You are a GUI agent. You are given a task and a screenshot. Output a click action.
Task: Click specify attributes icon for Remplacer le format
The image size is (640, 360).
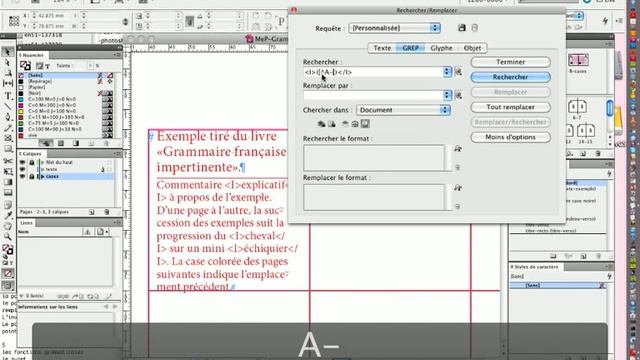pos(458,188)
